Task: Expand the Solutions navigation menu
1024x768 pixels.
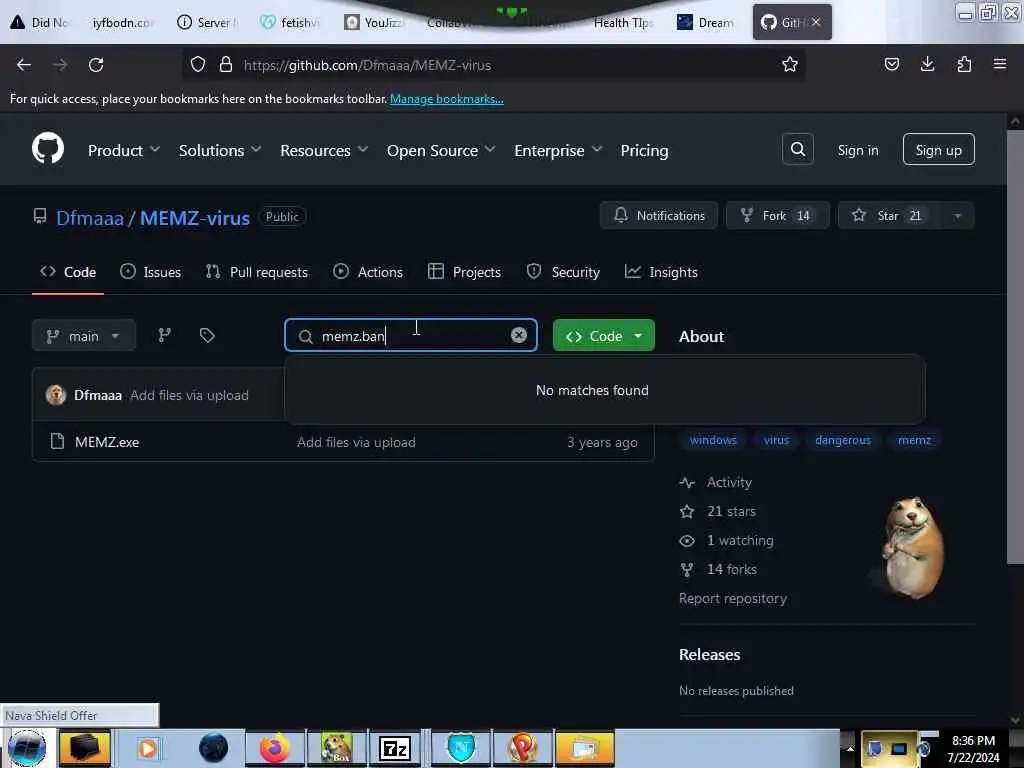Action: 220,150
